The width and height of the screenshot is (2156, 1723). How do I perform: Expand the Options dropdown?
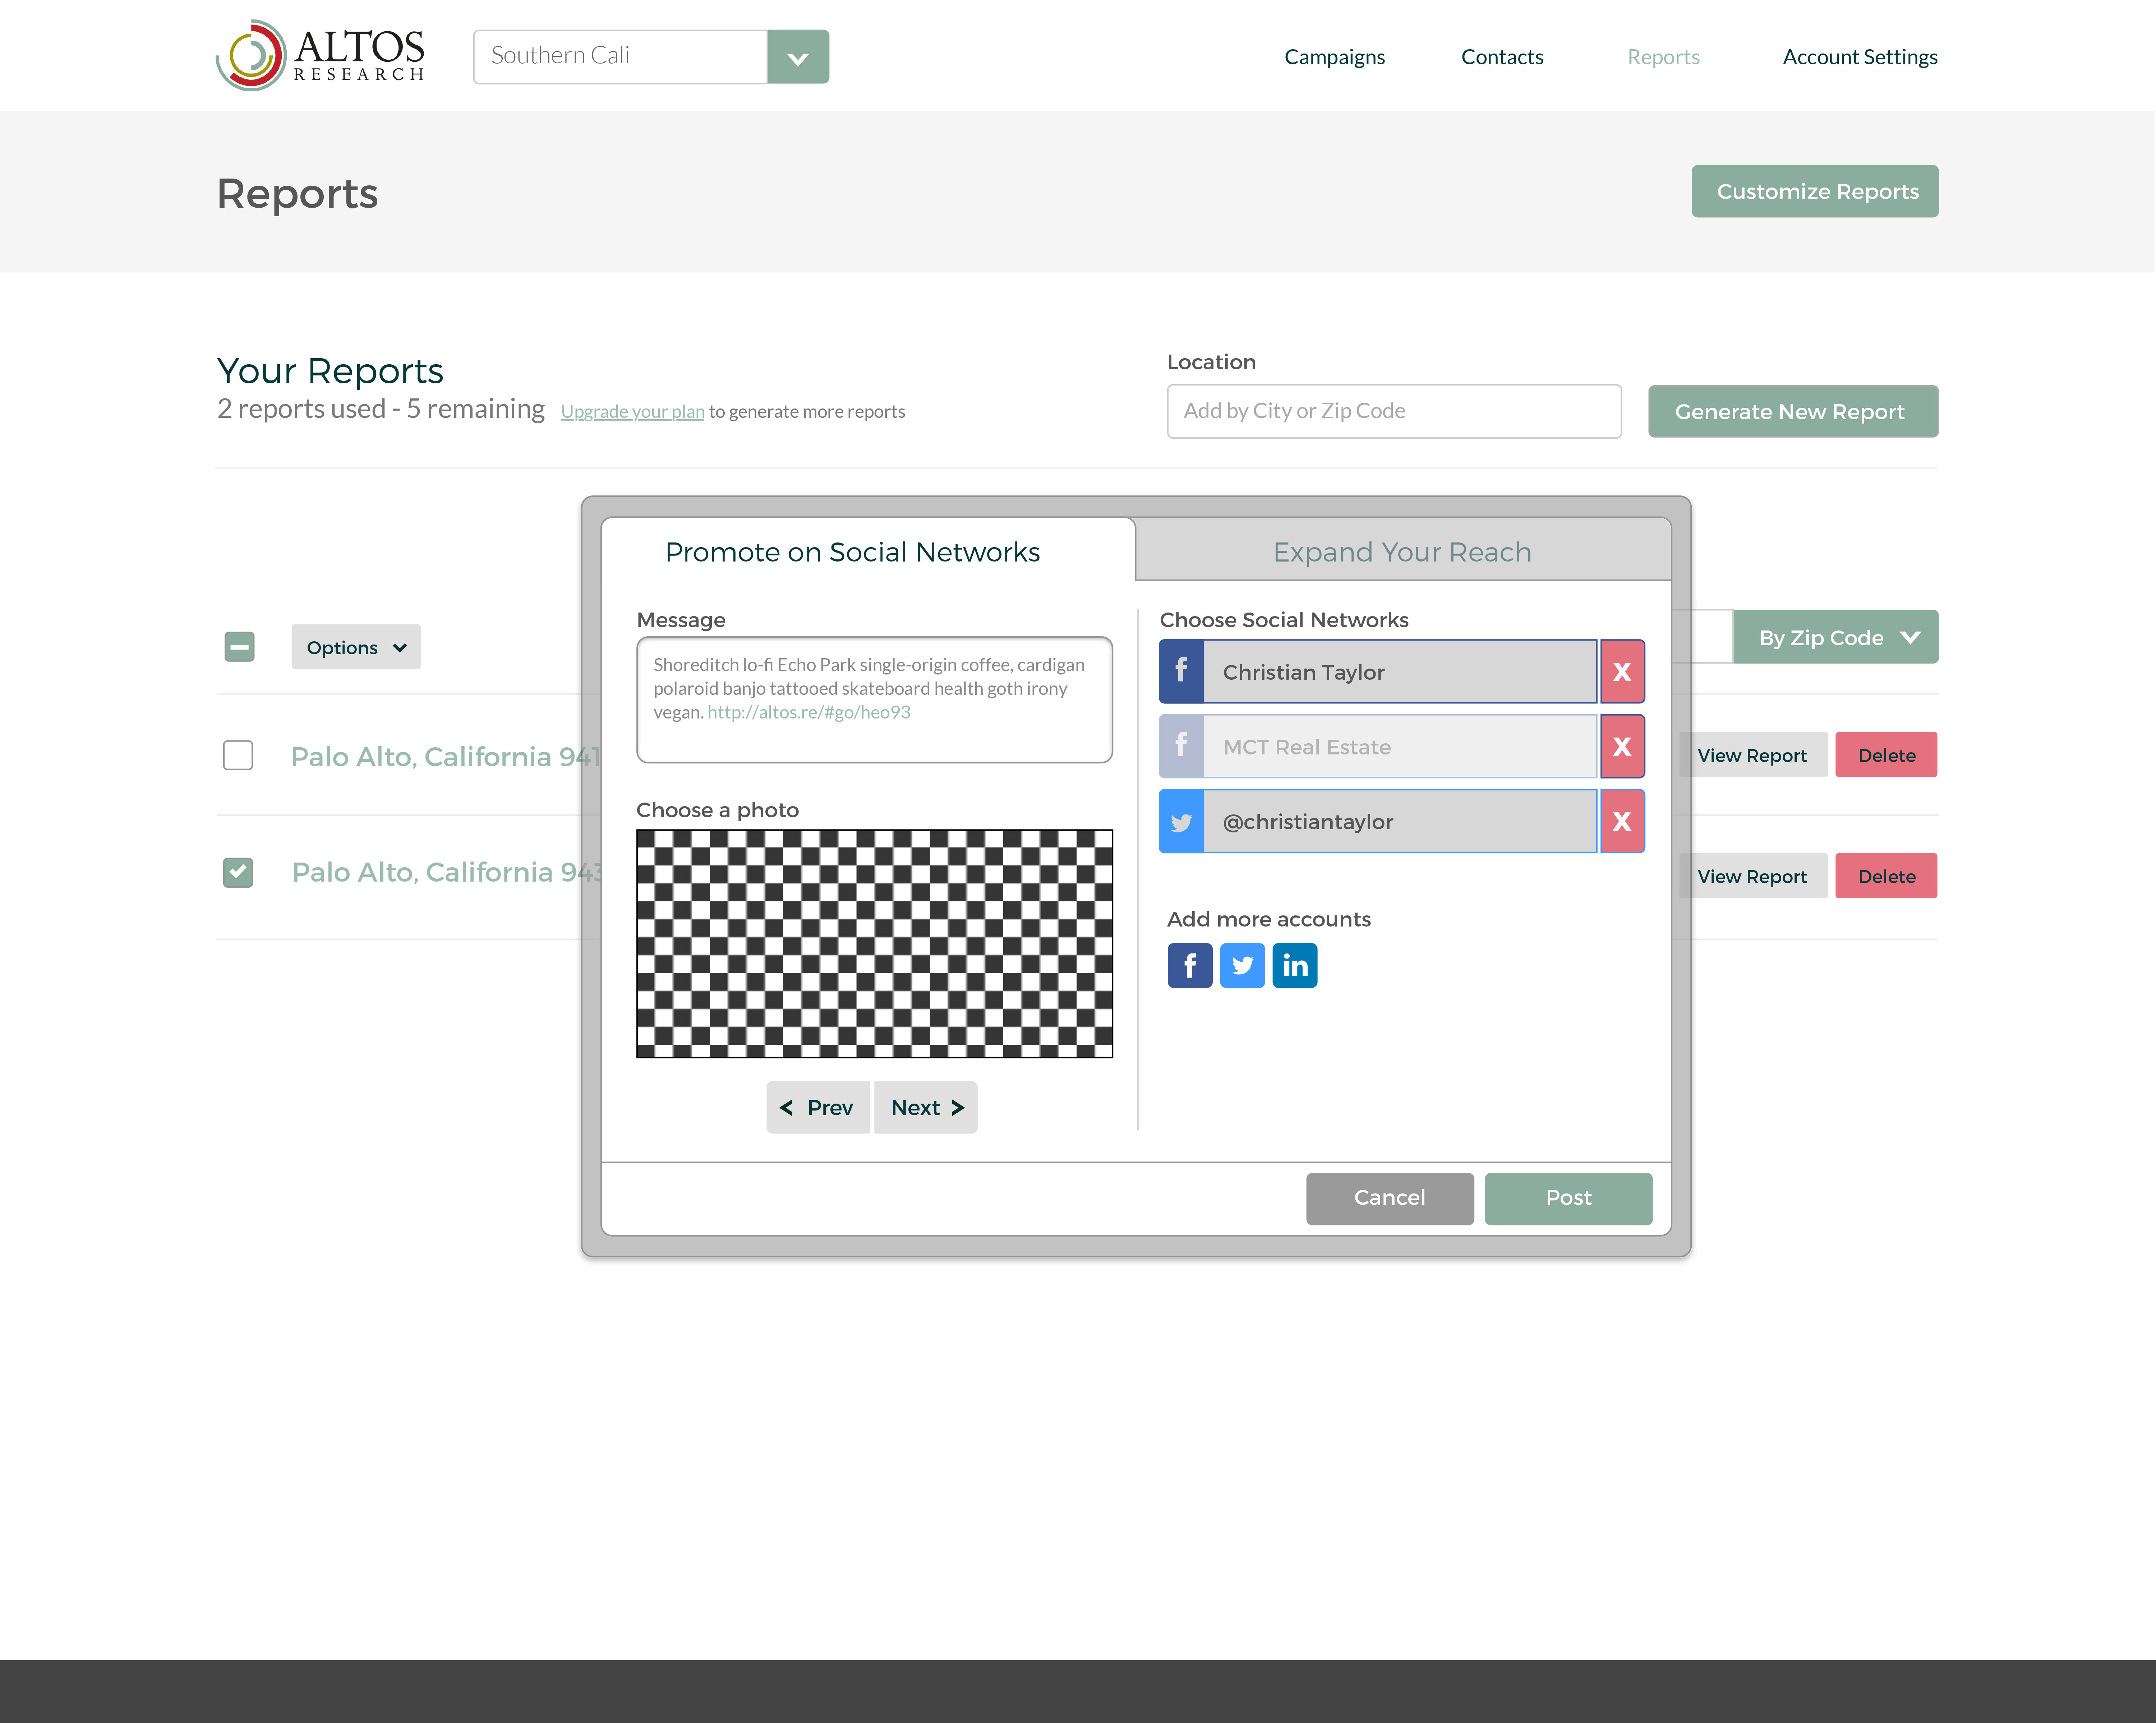(x=356, y=647)
